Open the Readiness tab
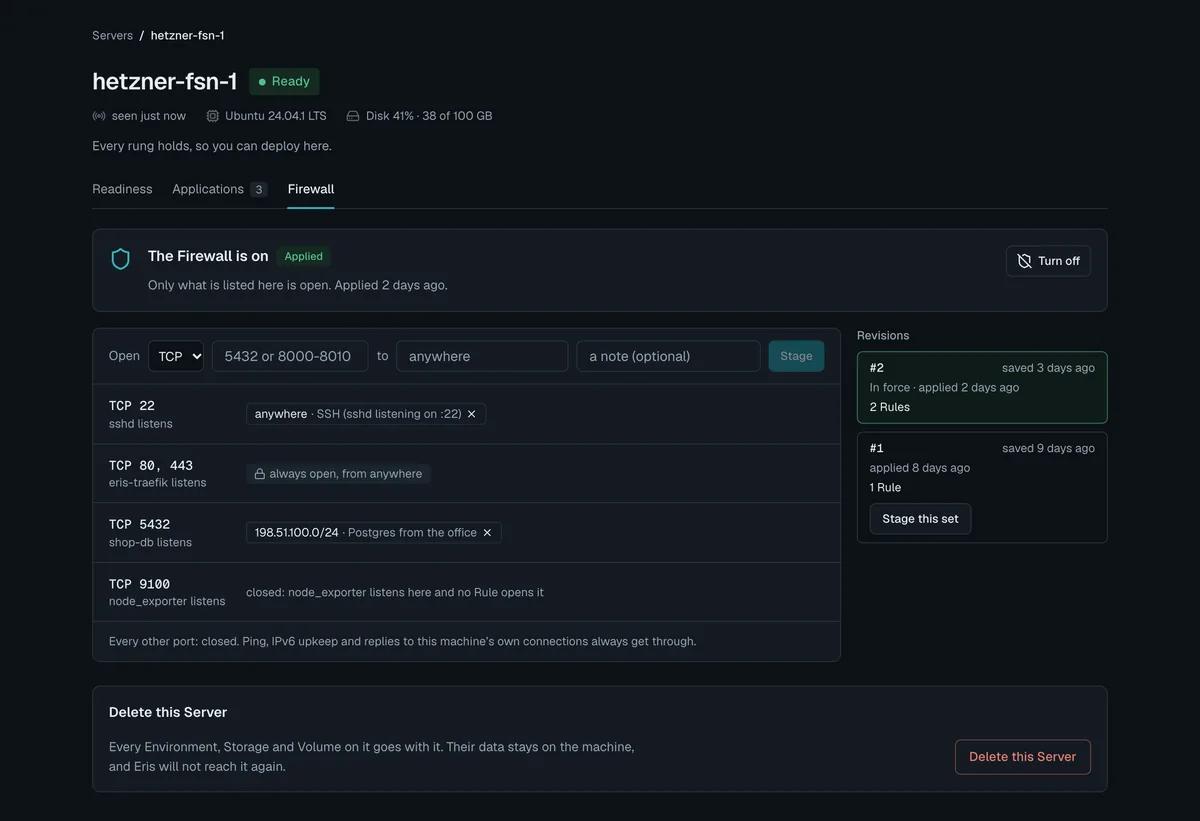The width and height of the screenshot is (1200, 821). (x=122, y=189)
